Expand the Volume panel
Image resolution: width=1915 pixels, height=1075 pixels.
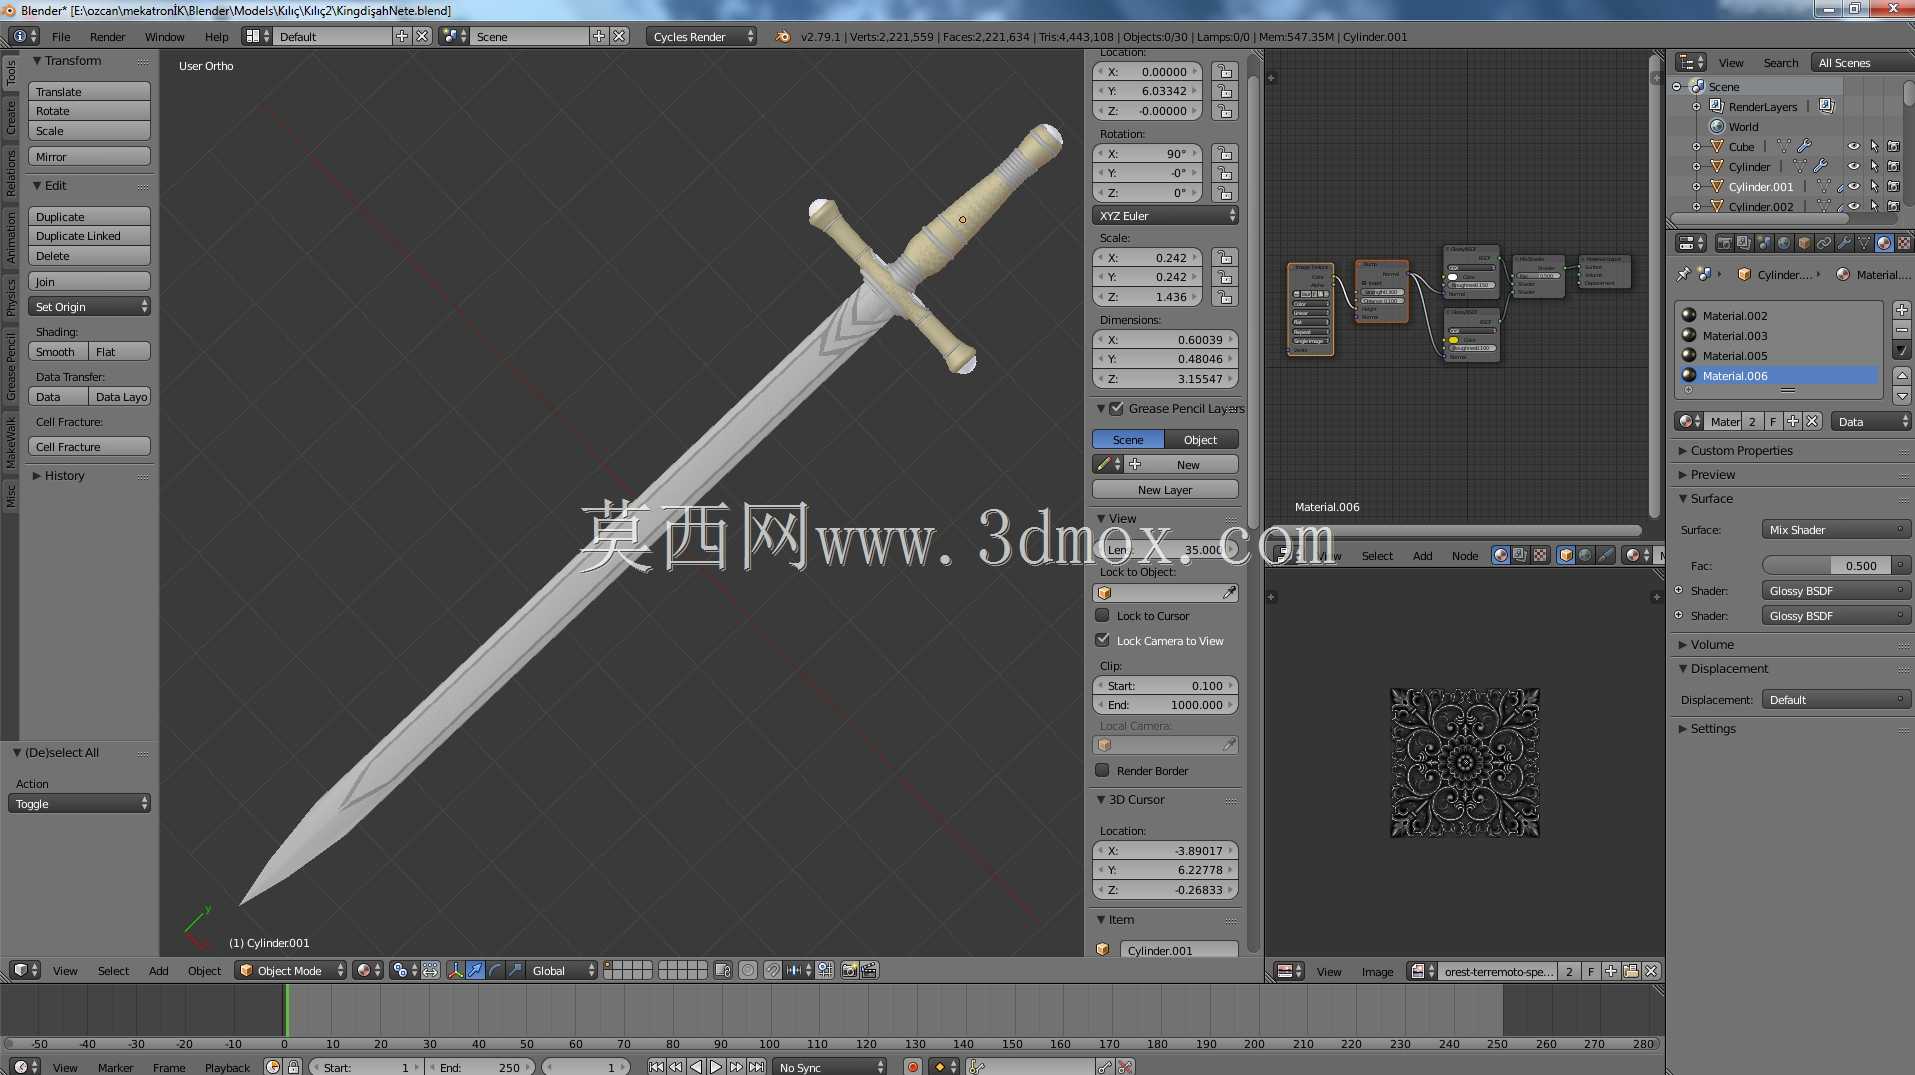click(x=1712, y=644)
